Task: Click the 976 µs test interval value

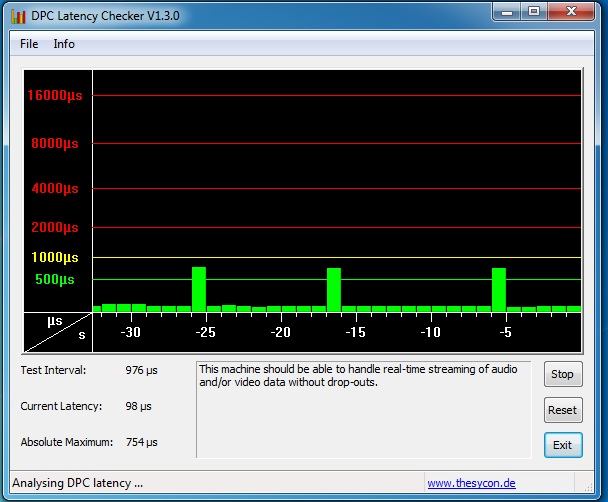Action: (141, 370)
